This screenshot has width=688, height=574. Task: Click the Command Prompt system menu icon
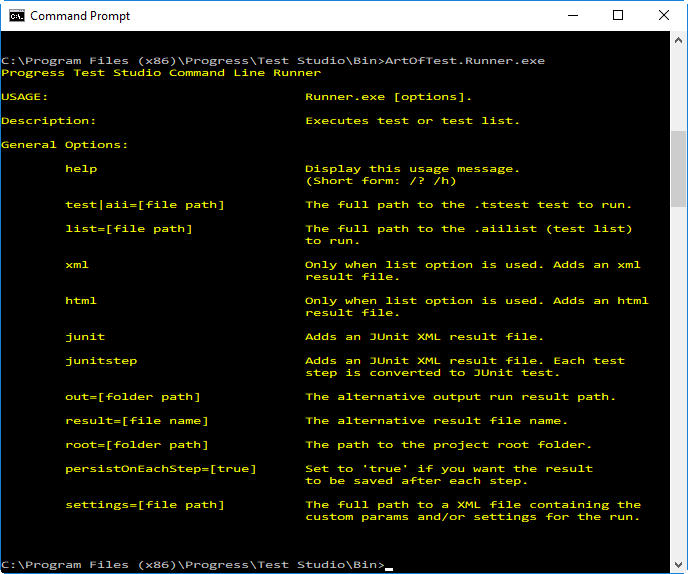click(x=17, y=16)
